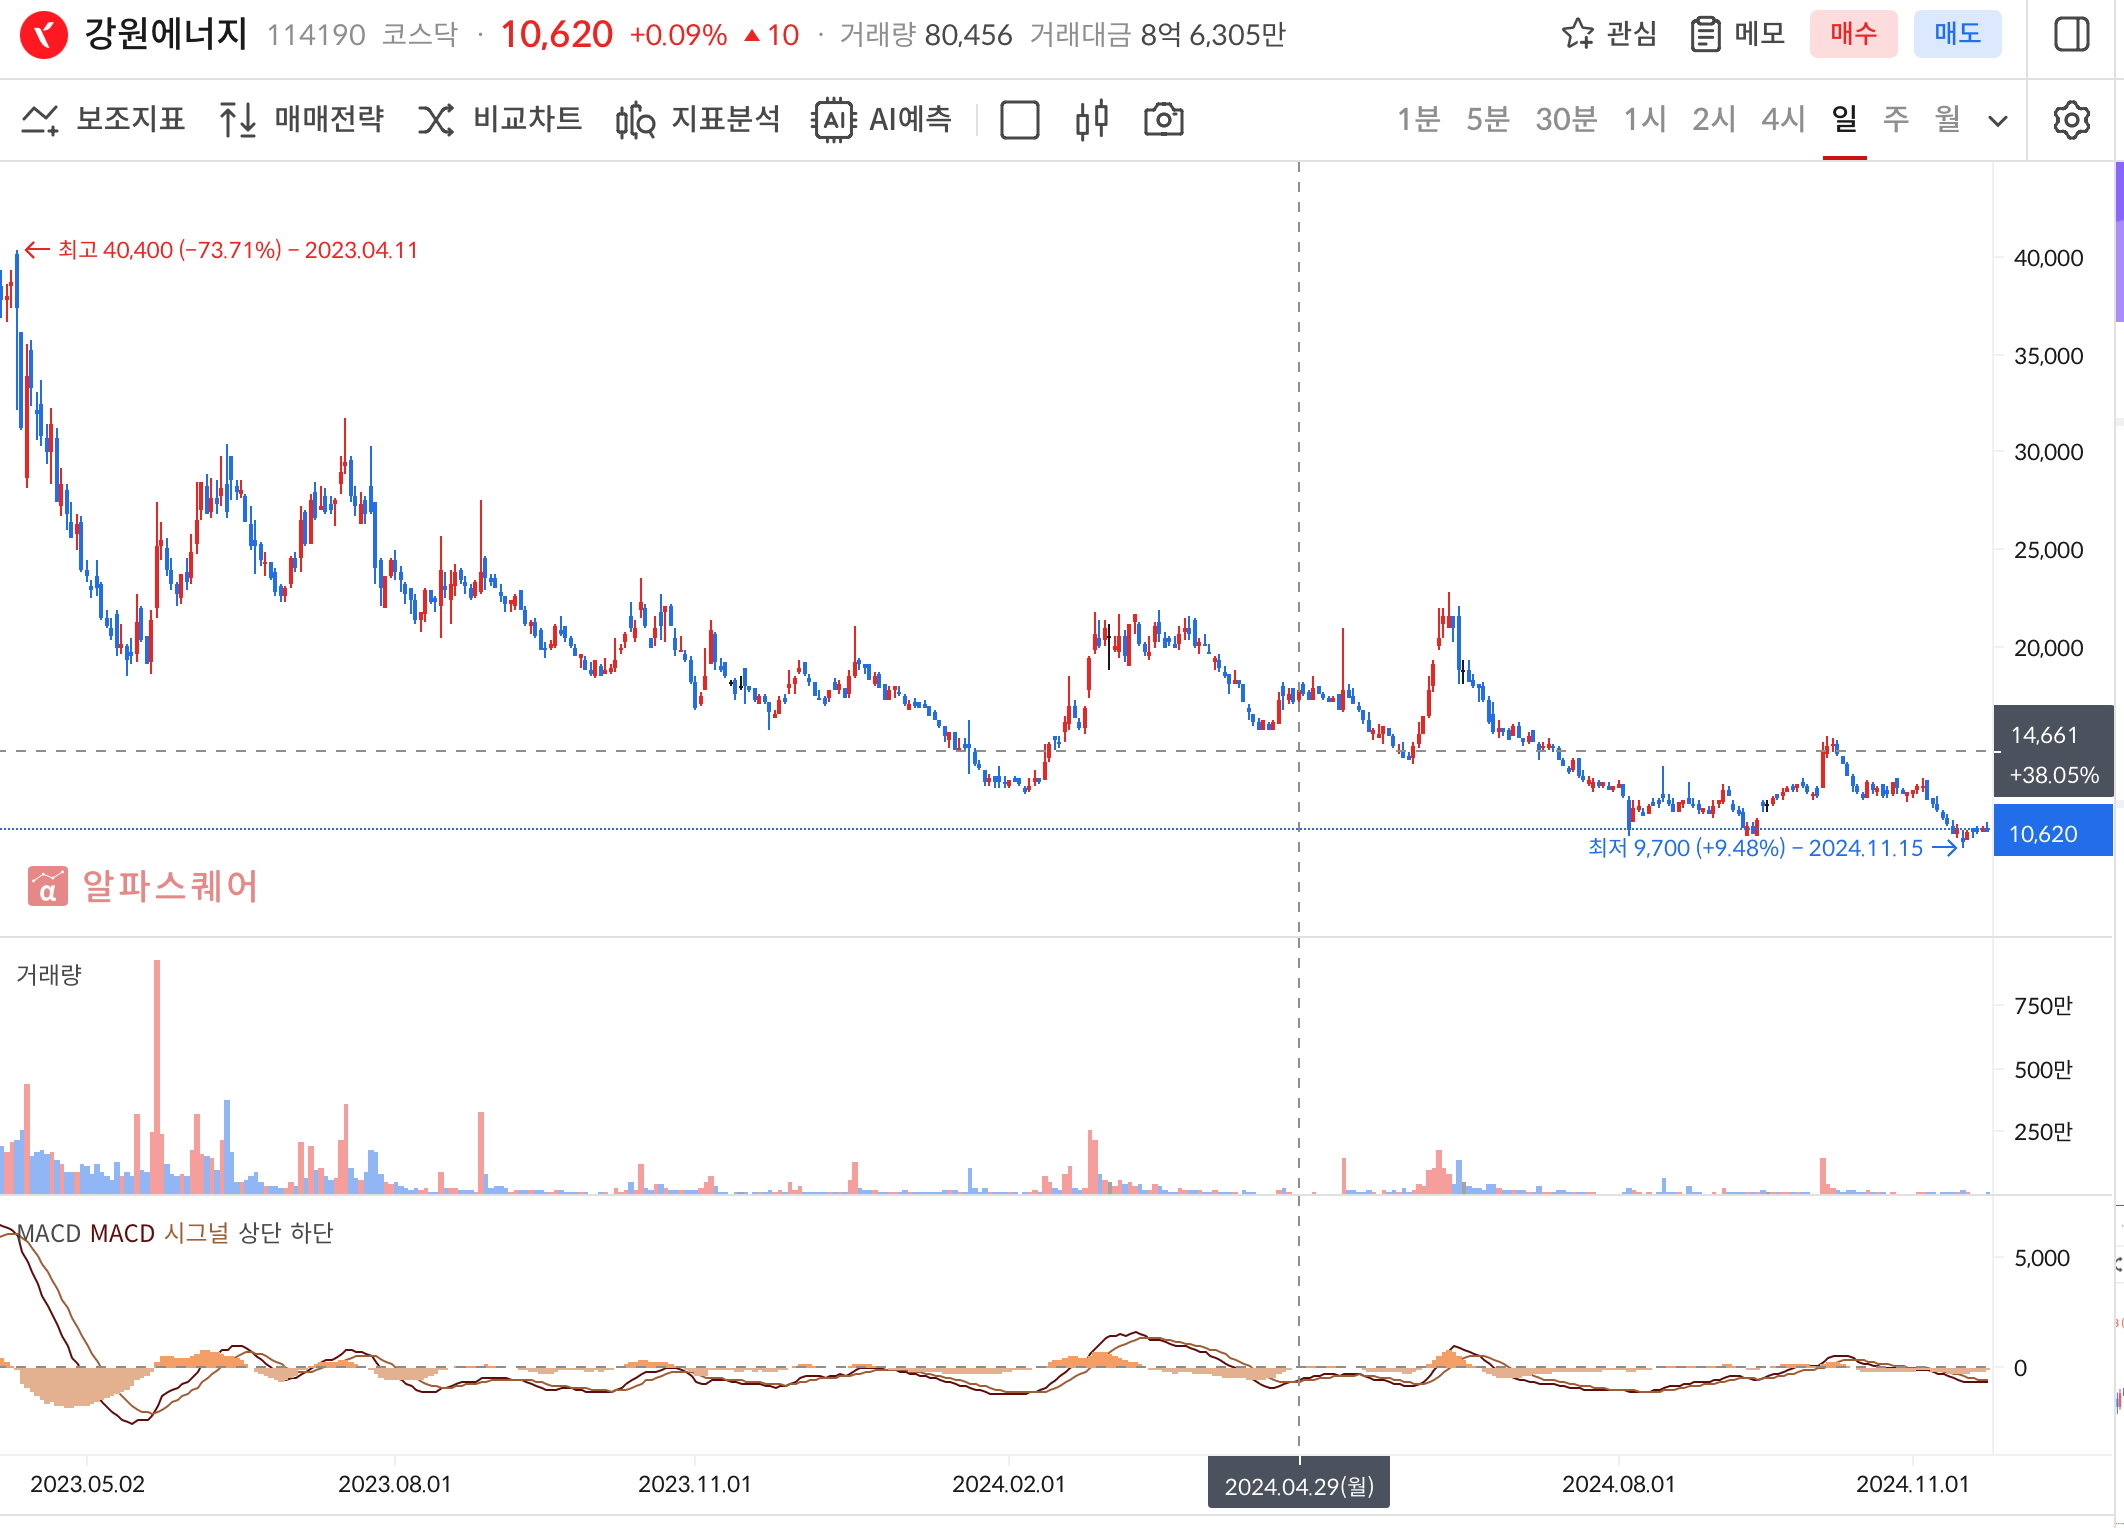Viewport: 2124px width, 1528px height.
Task: Click the 2024.11.01 date axis label
Action: (x=1912, y=1484)
